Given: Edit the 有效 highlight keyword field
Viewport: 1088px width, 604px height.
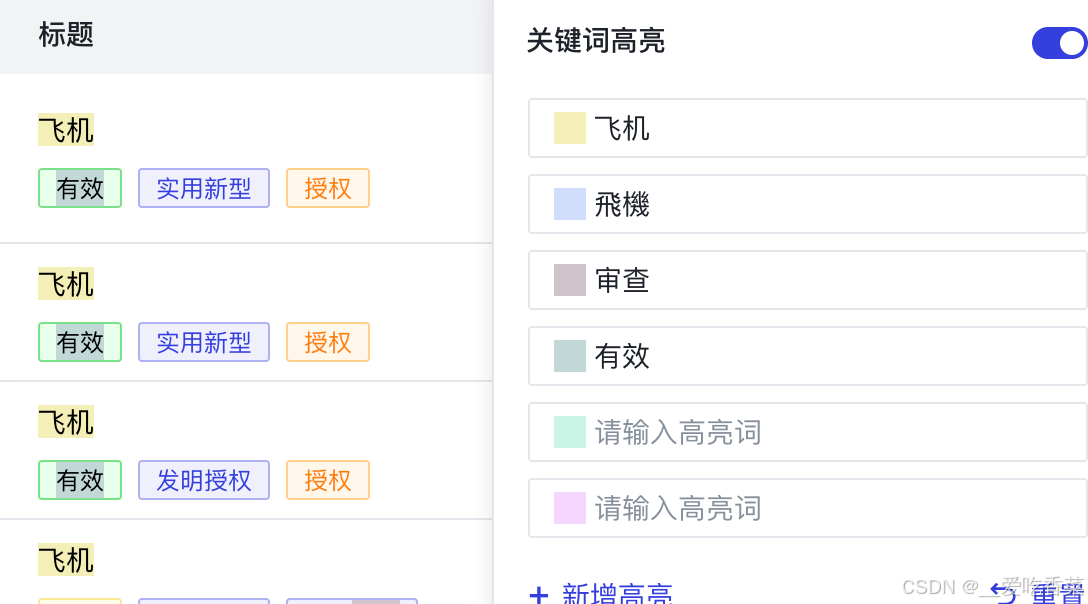Looking at the screenshot, I should tap(808, 356).
